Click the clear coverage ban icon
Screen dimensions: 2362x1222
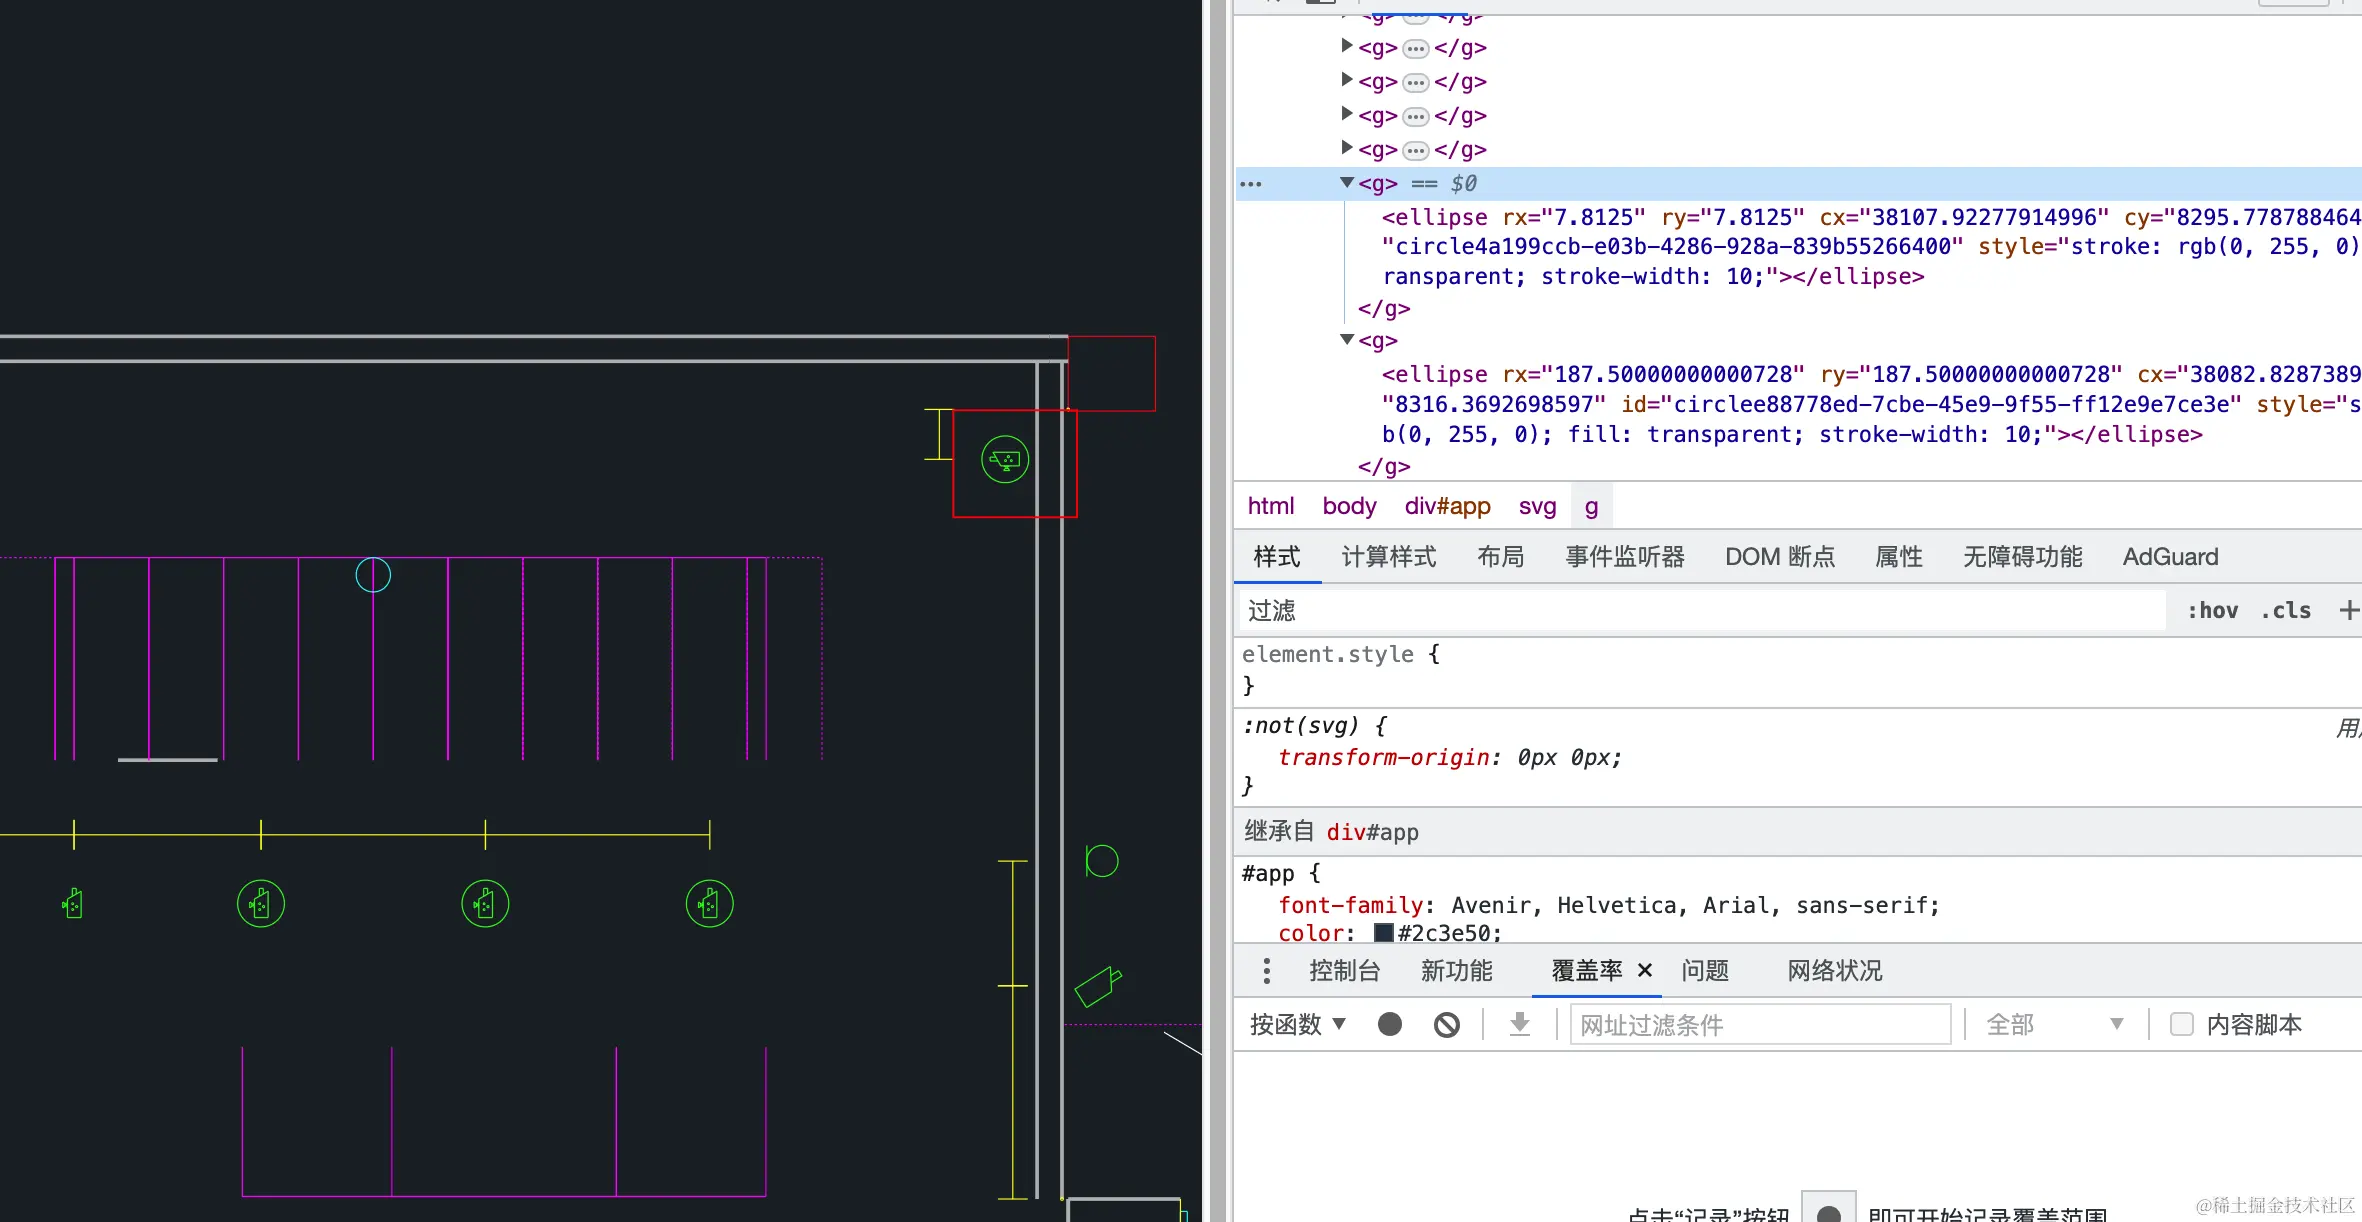1446,1024
